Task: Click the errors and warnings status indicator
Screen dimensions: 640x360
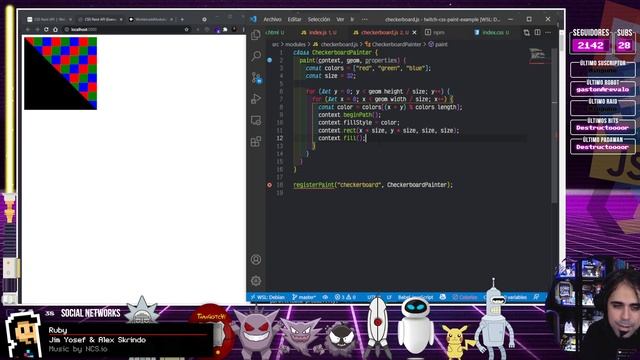Action: tap(345, 297)
